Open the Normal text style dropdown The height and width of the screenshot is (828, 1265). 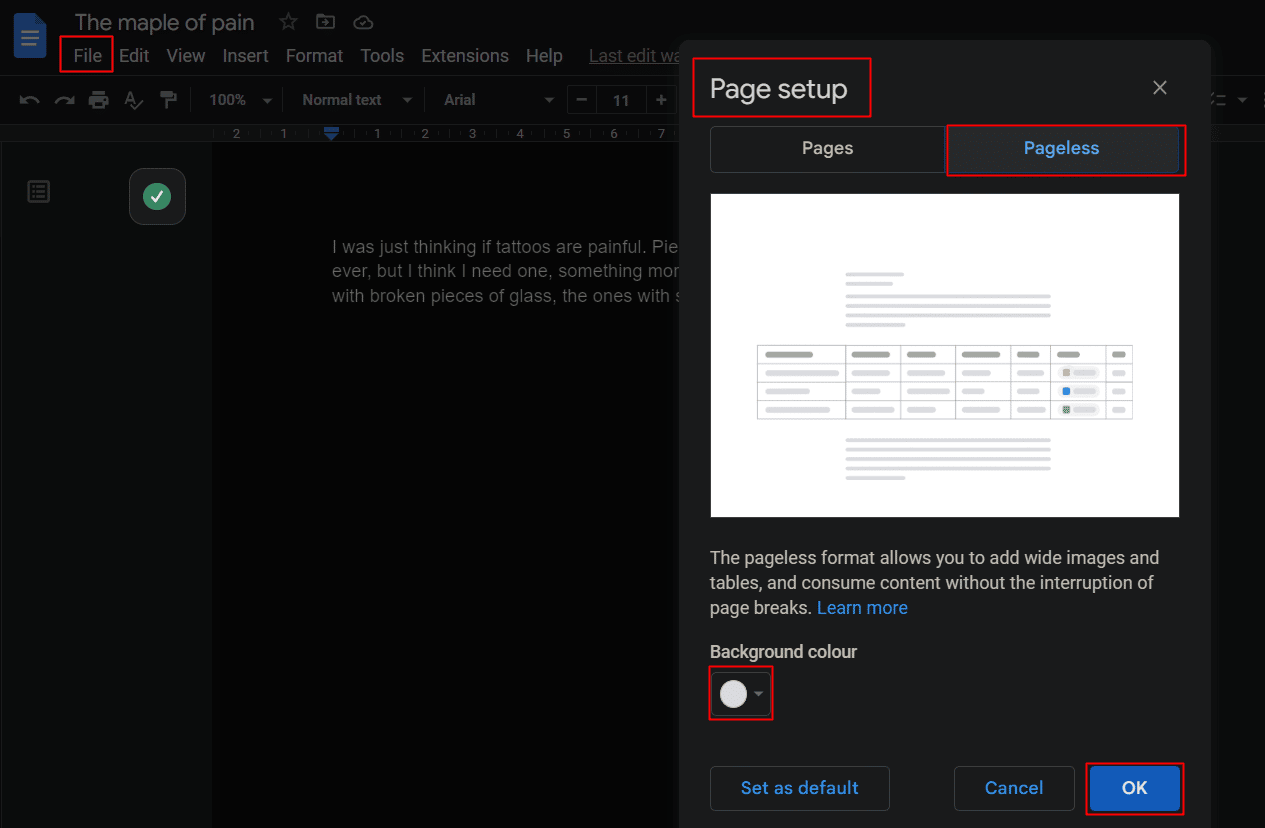[357, 100]
